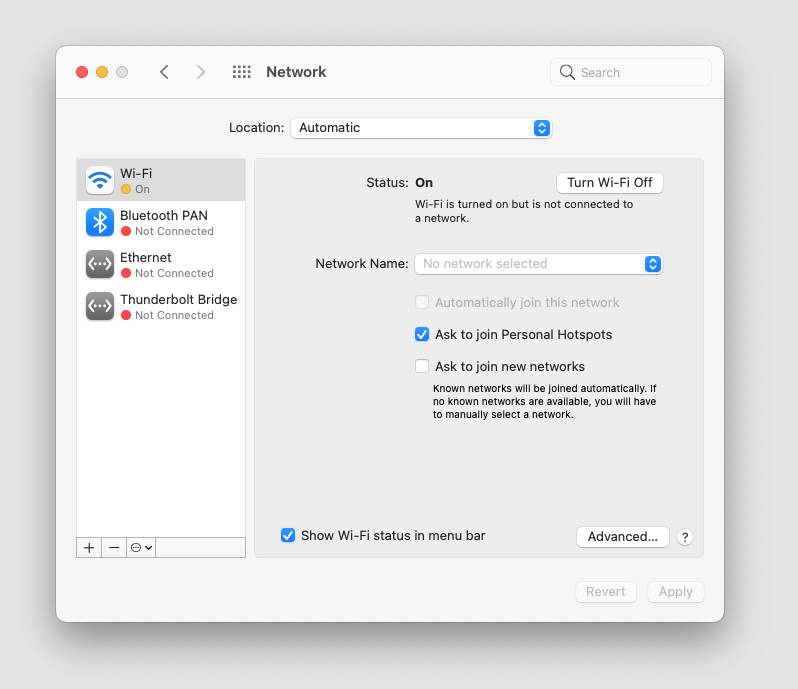Enable Ask to join new networks
Image resolution: width=798 pixels, height=689 pixels.
pyautogui.click(x=422, y=366)
